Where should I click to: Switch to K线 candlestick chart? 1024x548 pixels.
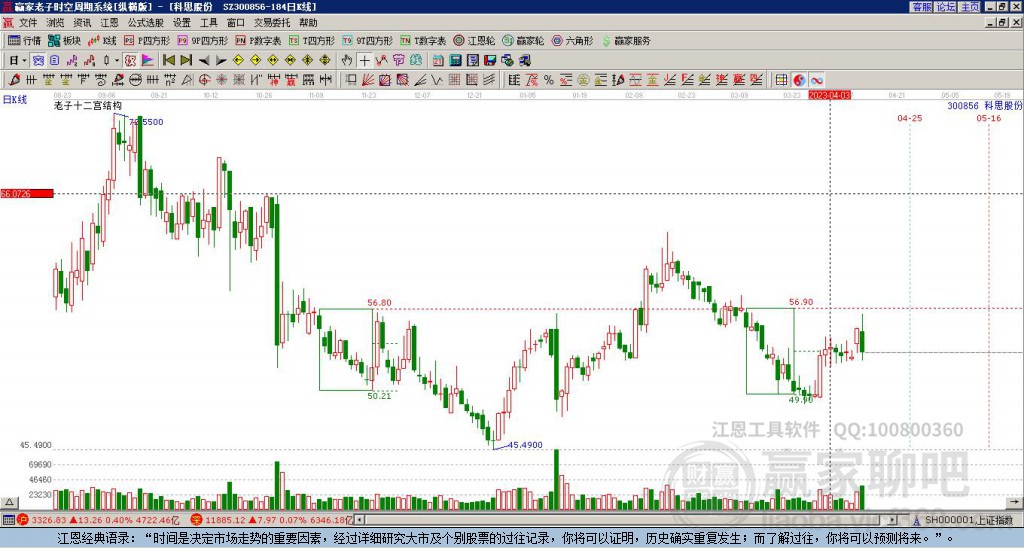coord(102,40)
